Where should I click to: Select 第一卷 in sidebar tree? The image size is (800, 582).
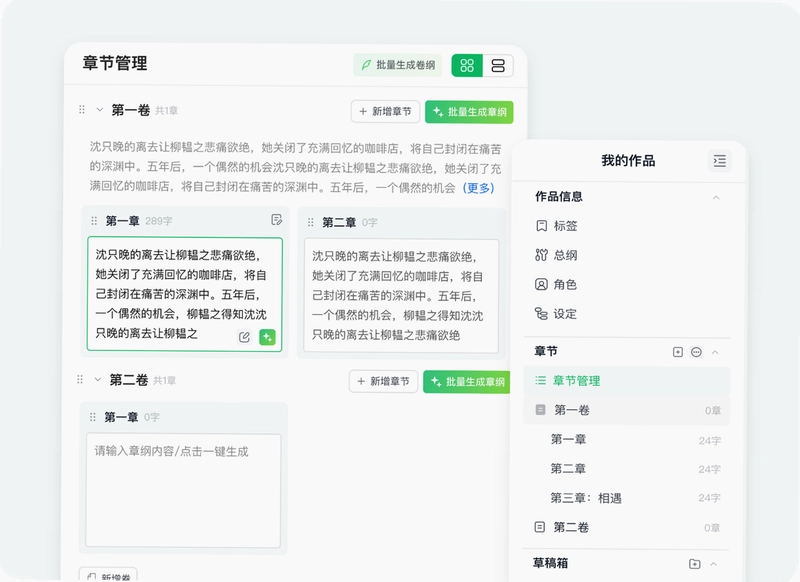(627, 410)
